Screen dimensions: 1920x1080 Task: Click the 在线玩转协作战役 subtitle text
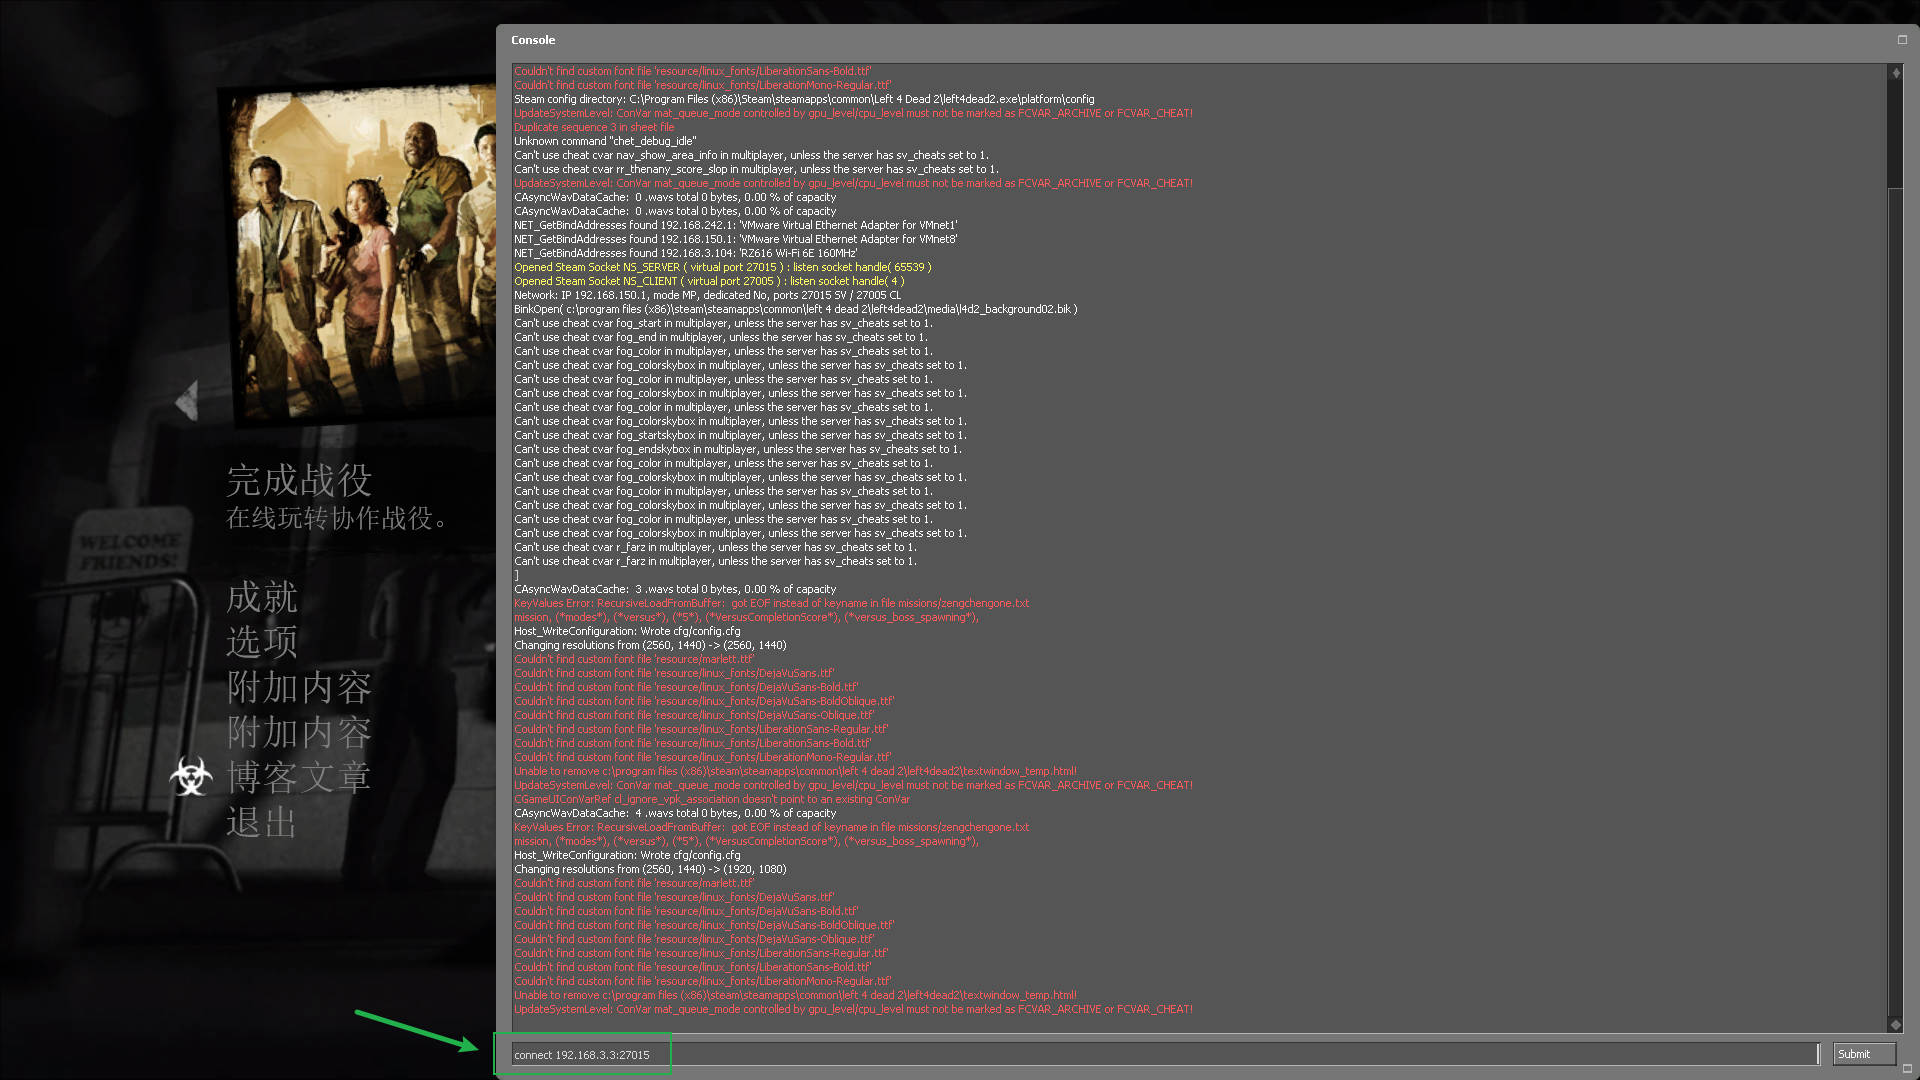click(337, 518)
